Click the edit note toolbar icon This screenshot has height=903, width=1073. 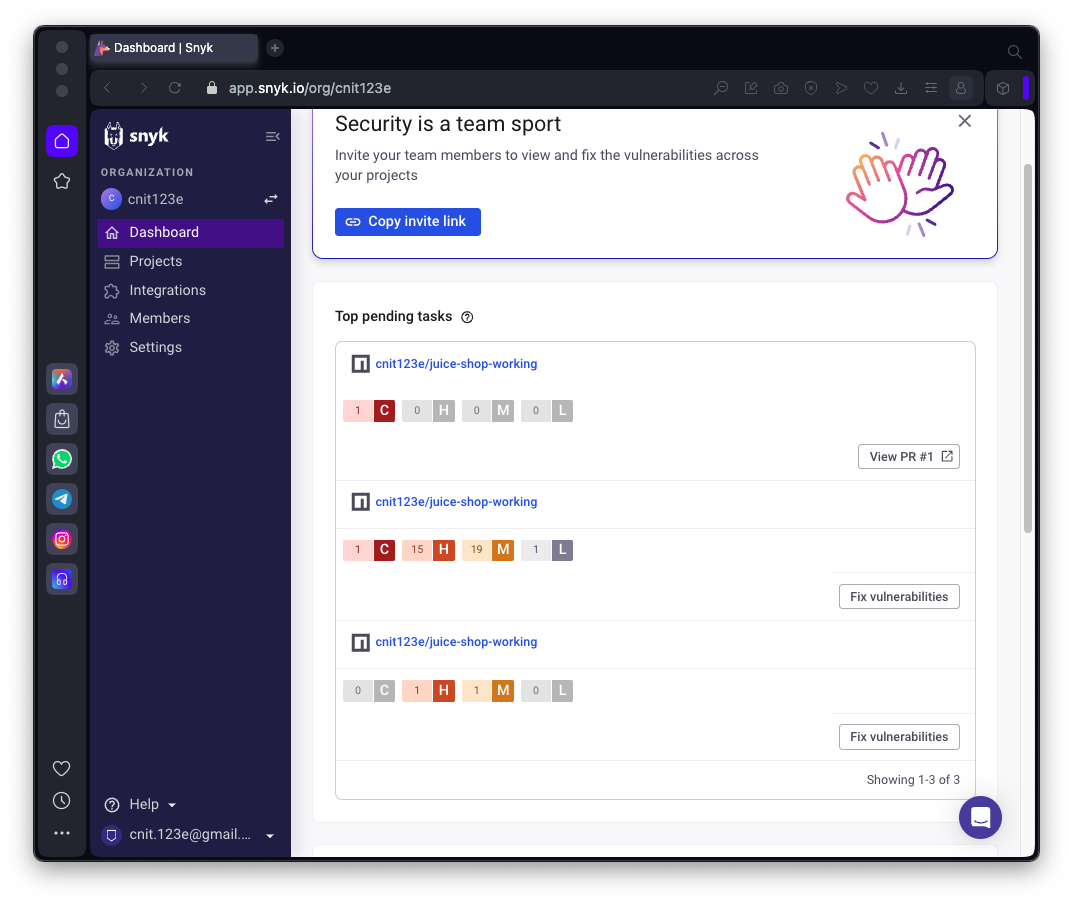751,88
